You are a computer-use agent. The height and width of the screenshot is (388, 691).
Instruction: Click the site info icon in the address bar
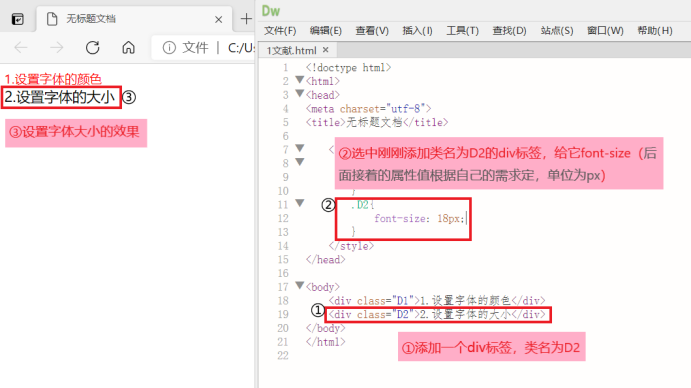[169, 48]
